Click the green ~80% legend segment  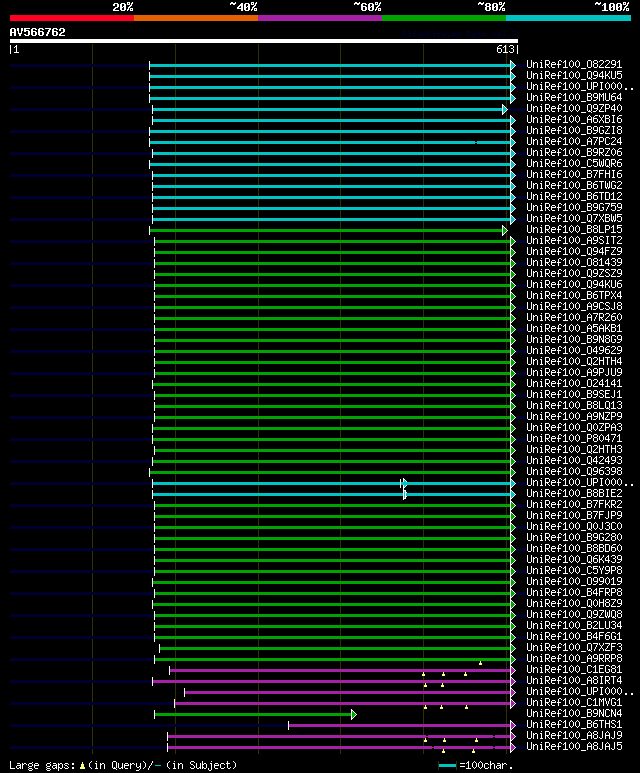coord(444,18)
